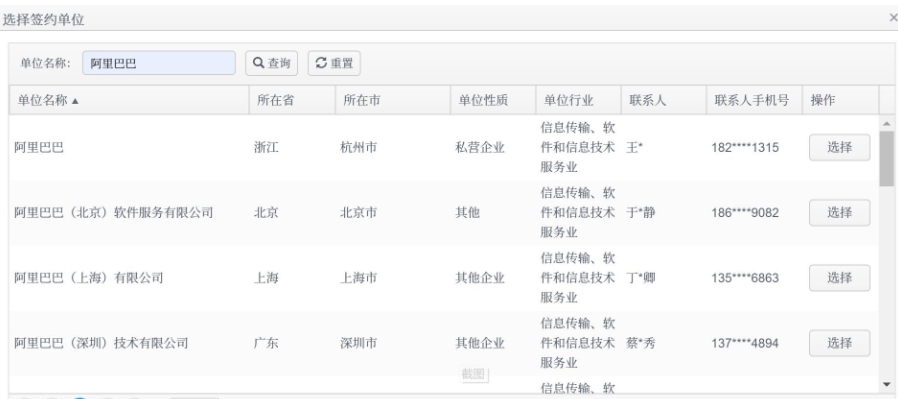Select the 阿里巴巴 杭州市 row's 选择 button

click(839, 148)
